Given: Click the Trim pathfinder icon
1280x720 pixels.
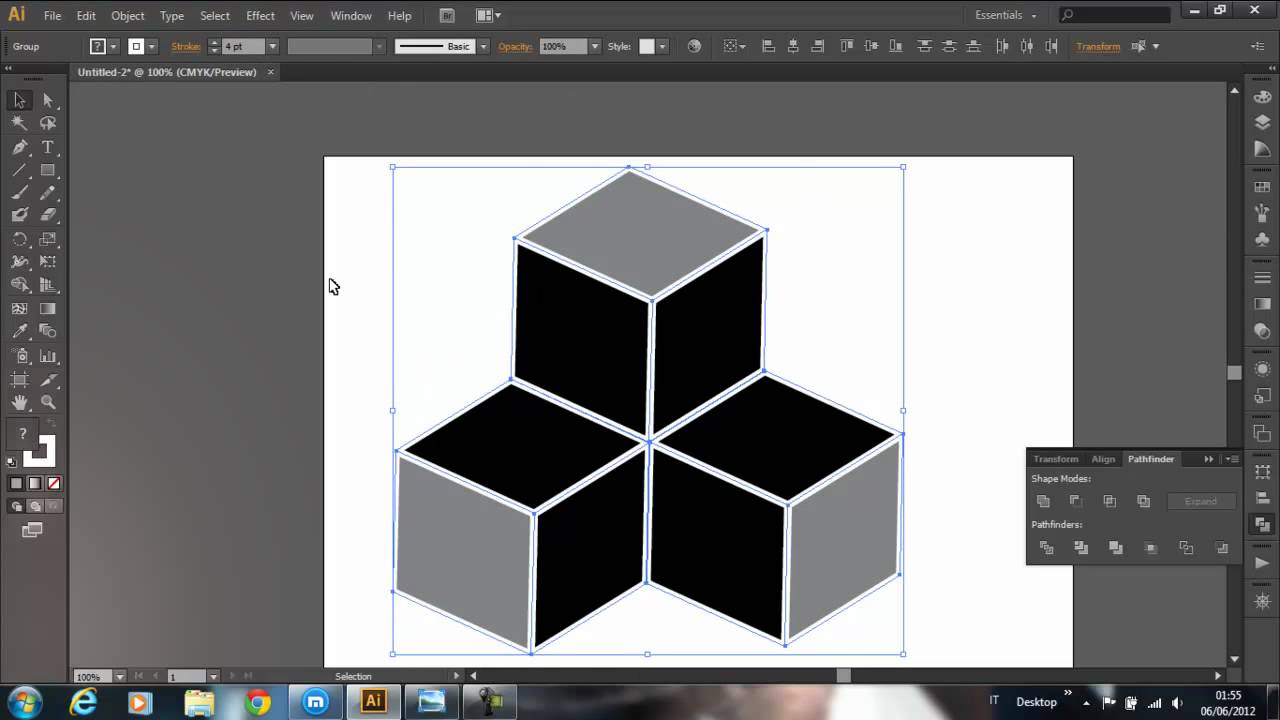Looking at the screenshot, I should (x=1081, y=548).
